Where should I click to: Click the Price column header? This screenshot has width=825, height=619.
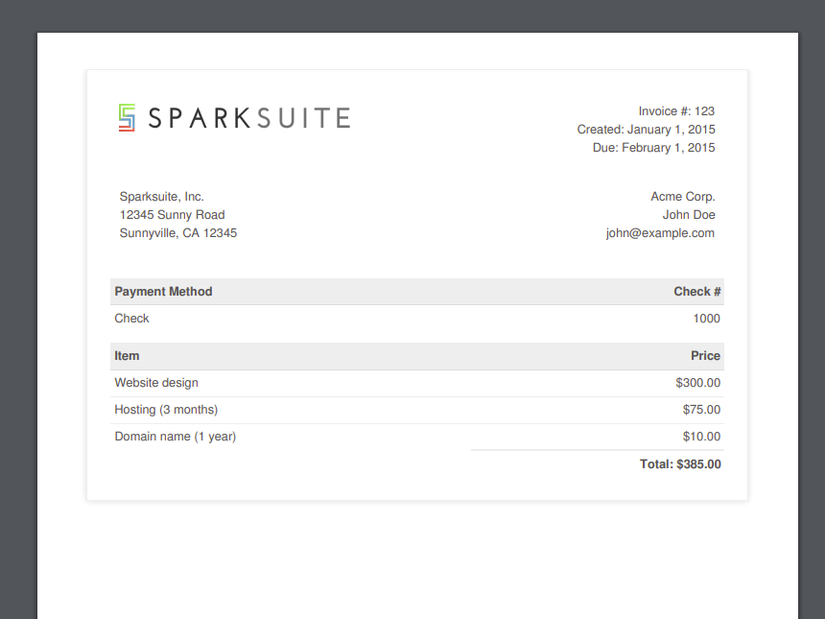click(705, 356)
